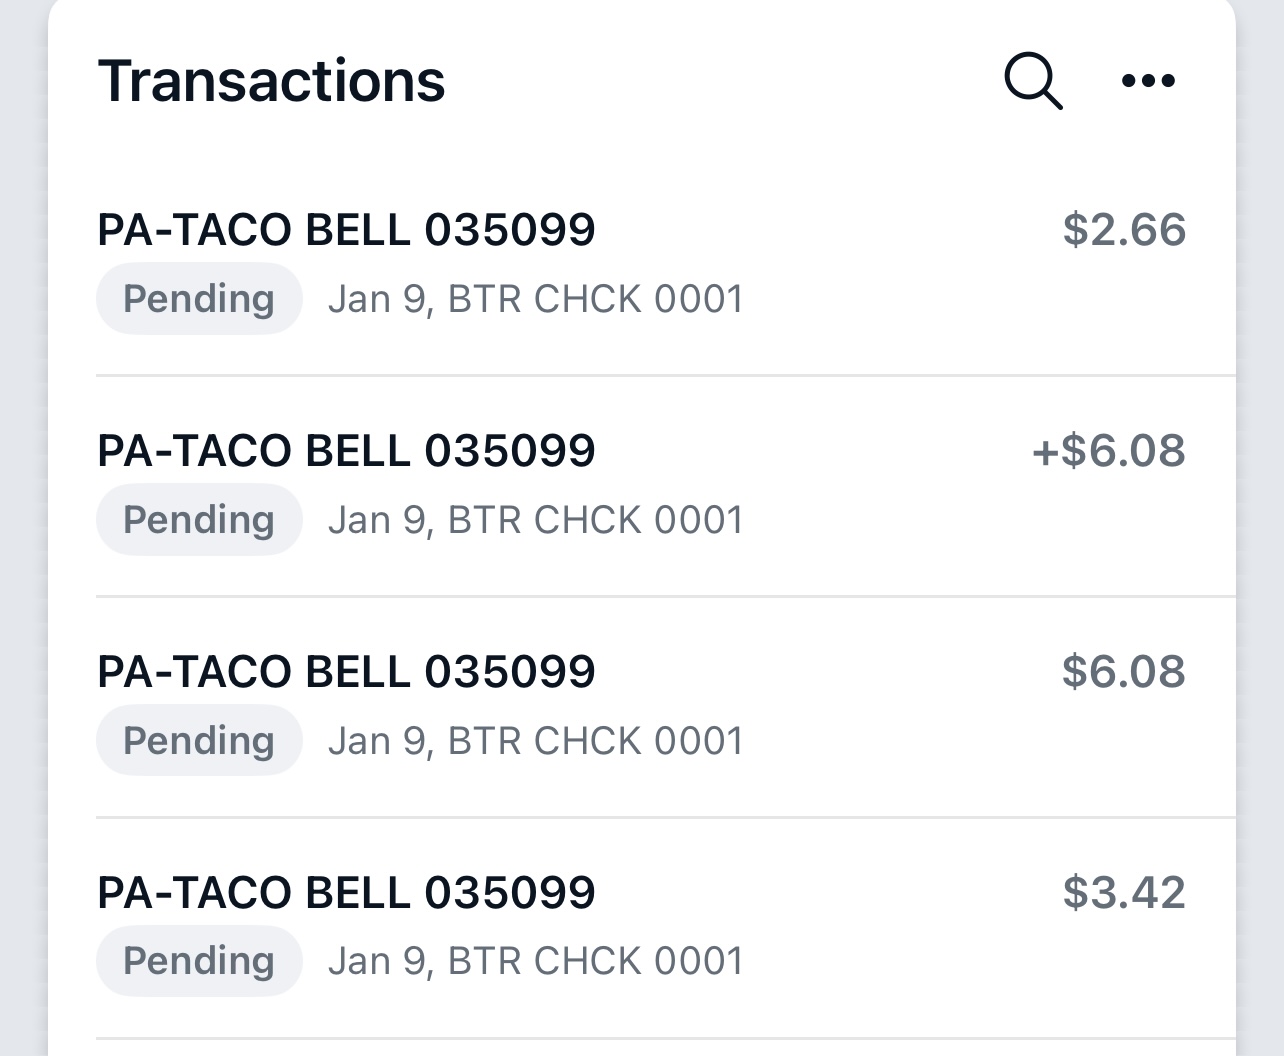Open the Taco Bell refund of +$6.08
The image size is (1284, 1056).
[346, 451]
